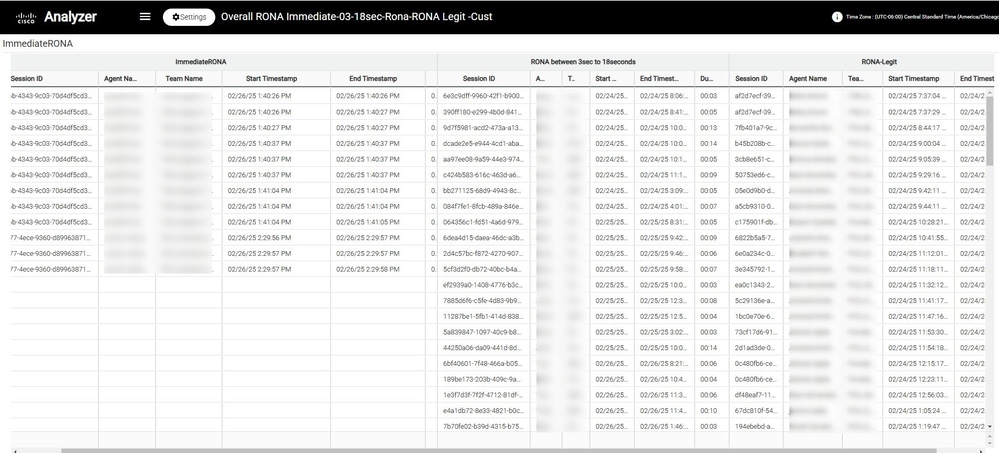Select session ID 11287be1-5fb1-414d-838
The width and height of the screenshot is (999, 453).
482,316
